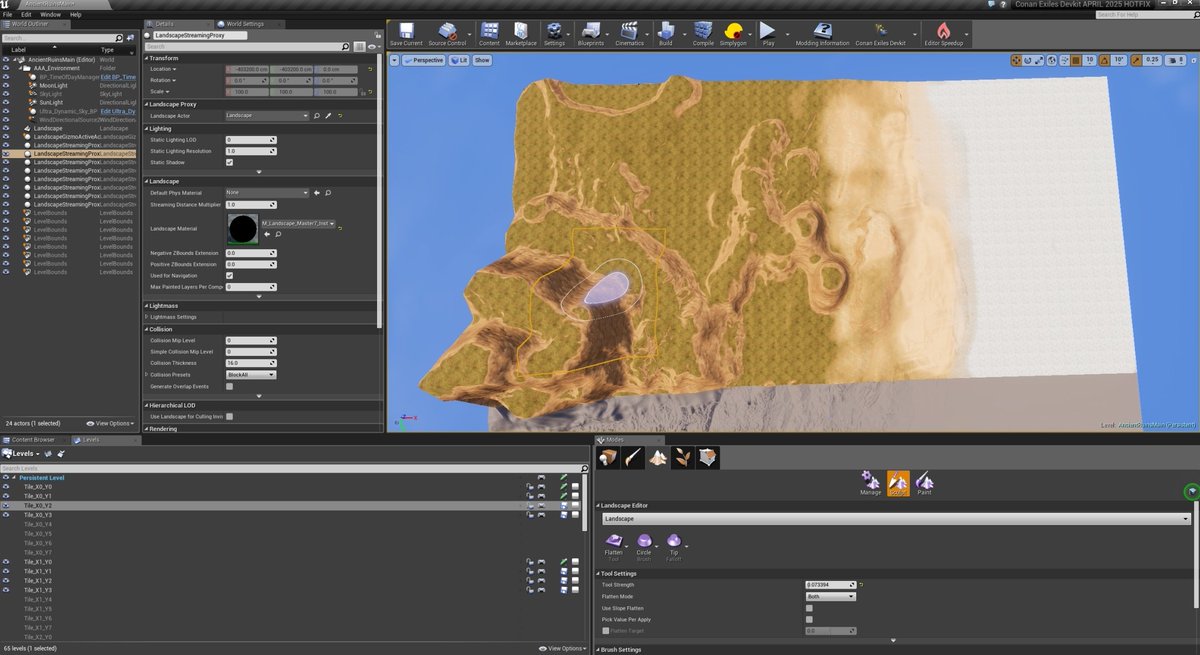
Task: Click the Static Lighting Resolution field
Action: [x=250, y=151]
